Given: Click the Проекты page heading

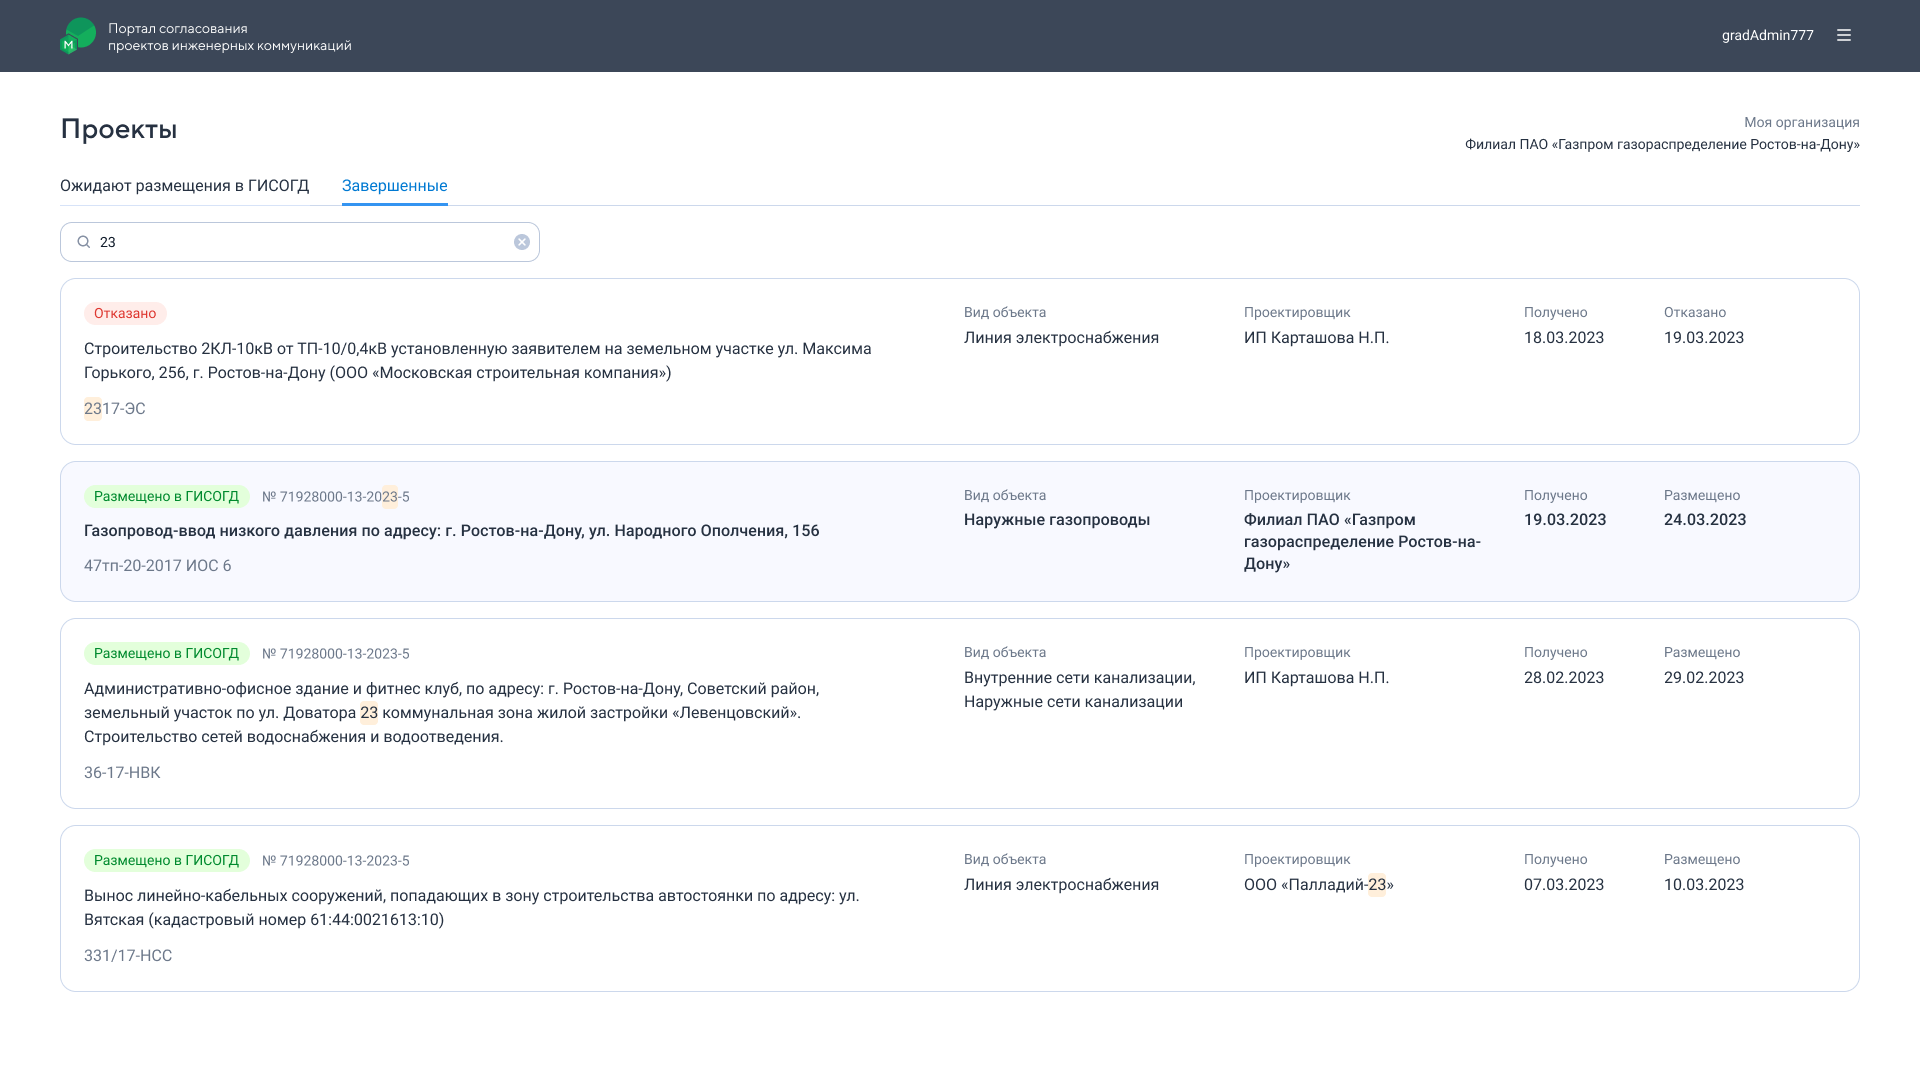Looking at the screenshot, I should 119,129.
